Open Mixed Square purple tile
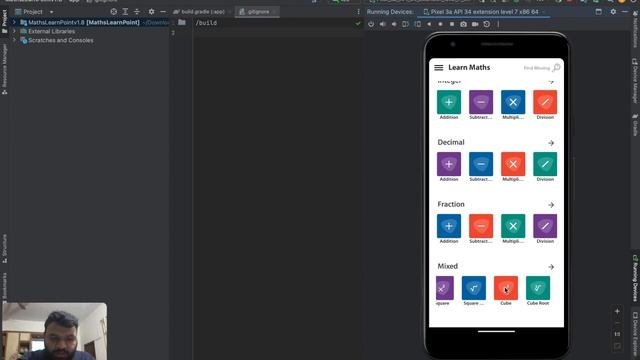Screen dimensions: 640x360 pos(444,288)
